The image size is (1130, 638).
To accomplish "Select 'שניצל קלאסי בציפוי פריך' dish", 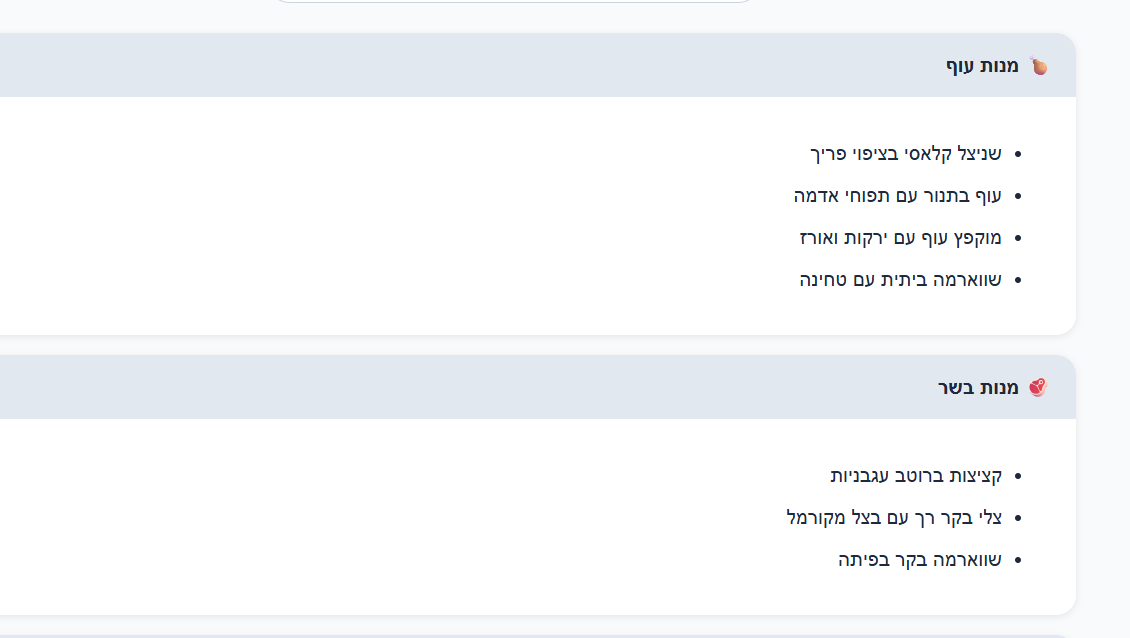I will 905,154.
